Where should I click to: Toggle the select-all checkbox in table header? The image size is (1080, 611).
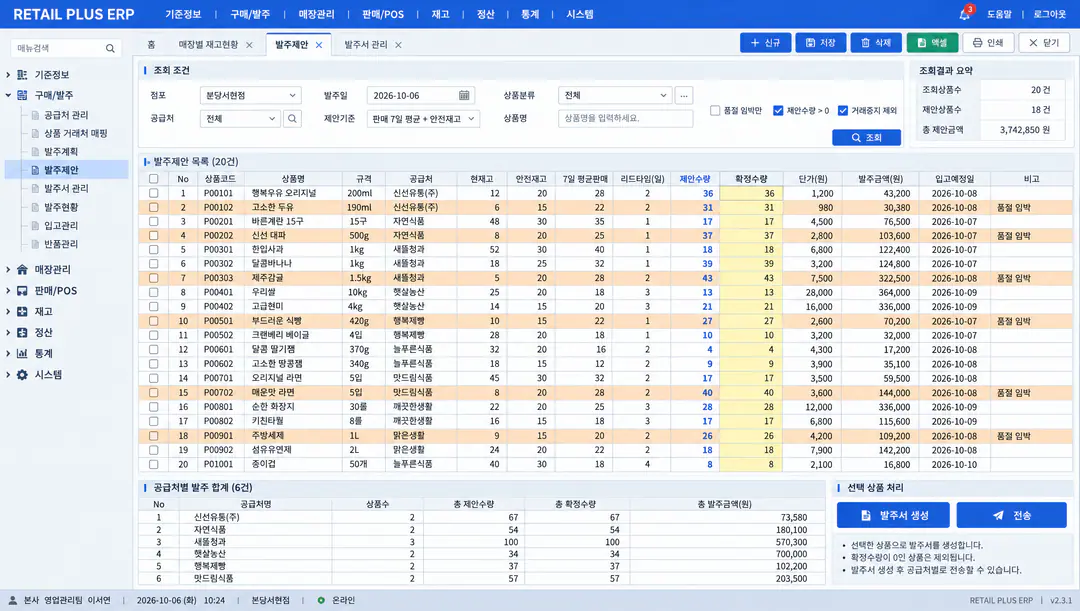pyautogui.click(x=154, y=179)
